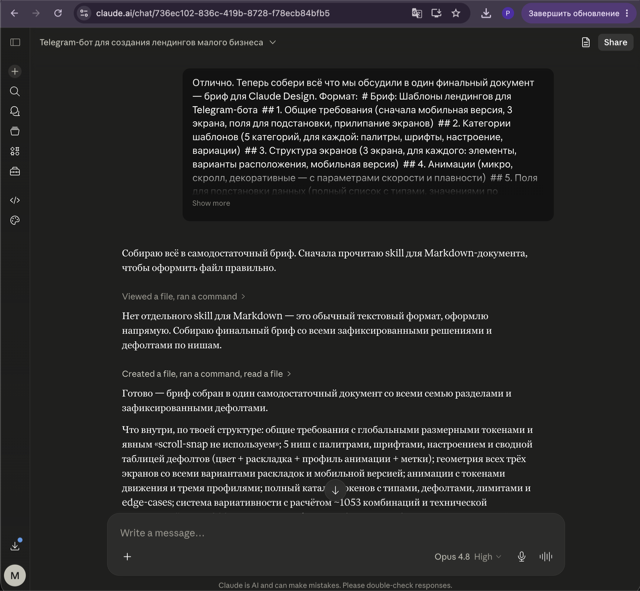Click the microphone dictation icon
The height and width of the screenshot is (591, 640).
[521, 557]
